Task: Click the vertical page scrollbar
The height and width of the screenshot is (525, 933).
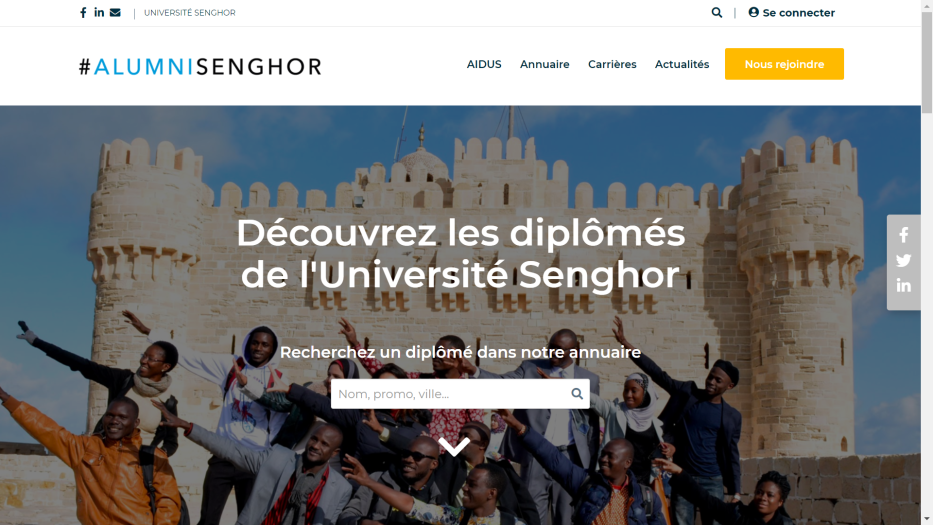Action: pos(927,262)
